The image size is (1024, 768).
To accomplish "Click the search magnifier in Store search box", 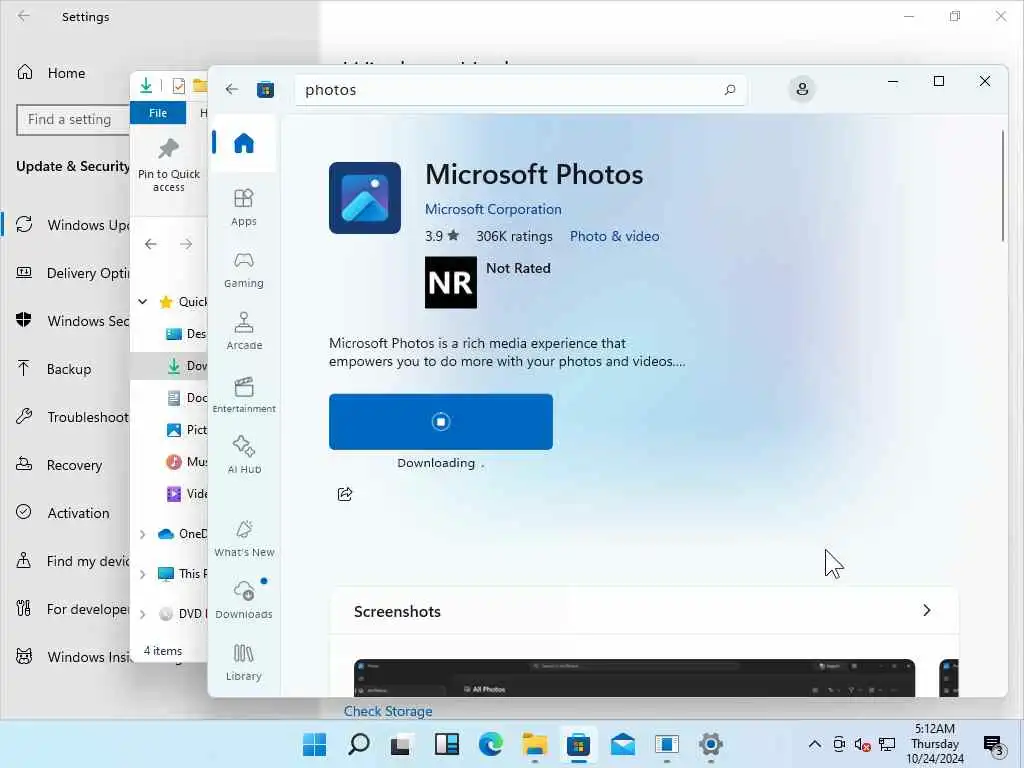I will coord(729,89).
